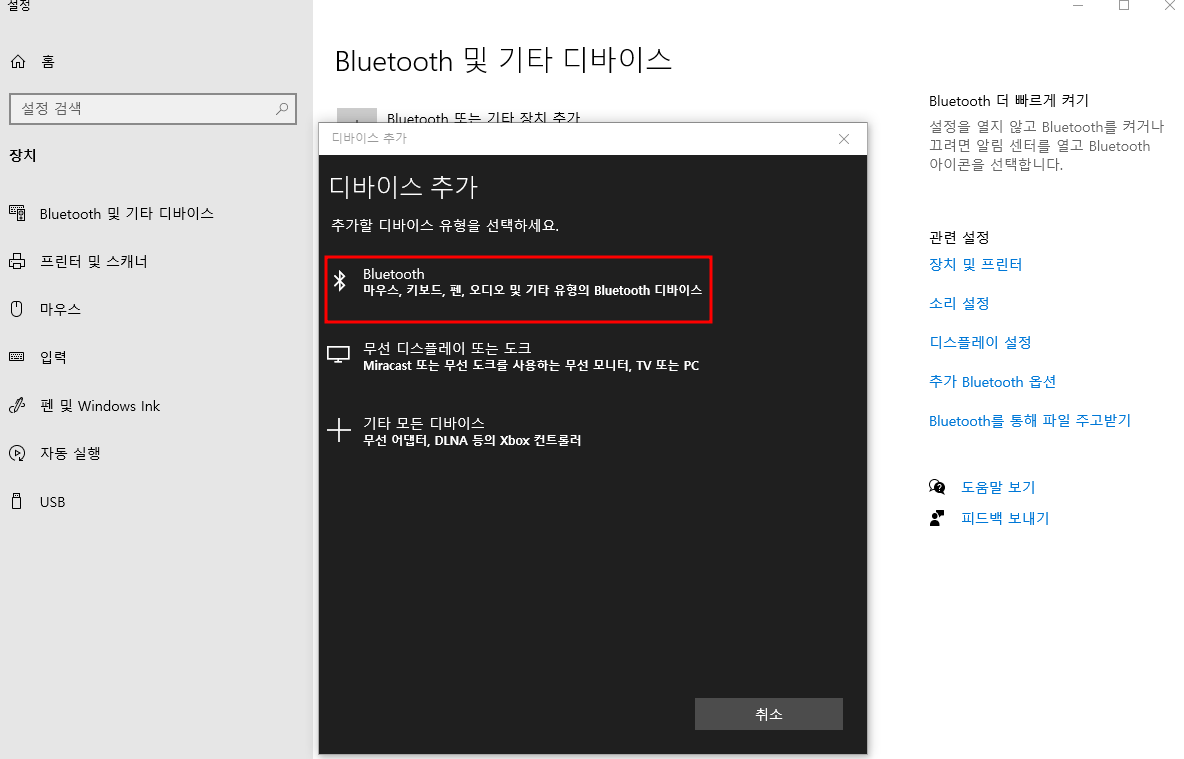Go to 마우스 settings page
This screenshot has height=759, width=1184.
(60, 309)
